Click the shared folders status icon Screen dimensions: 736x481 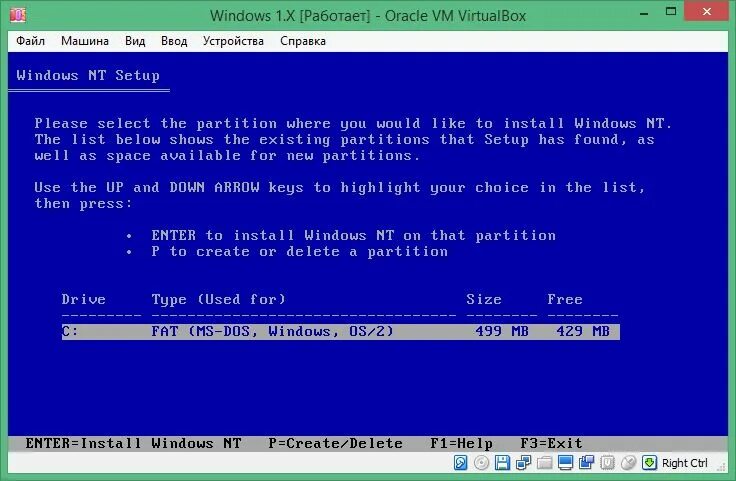click(544, 463)
